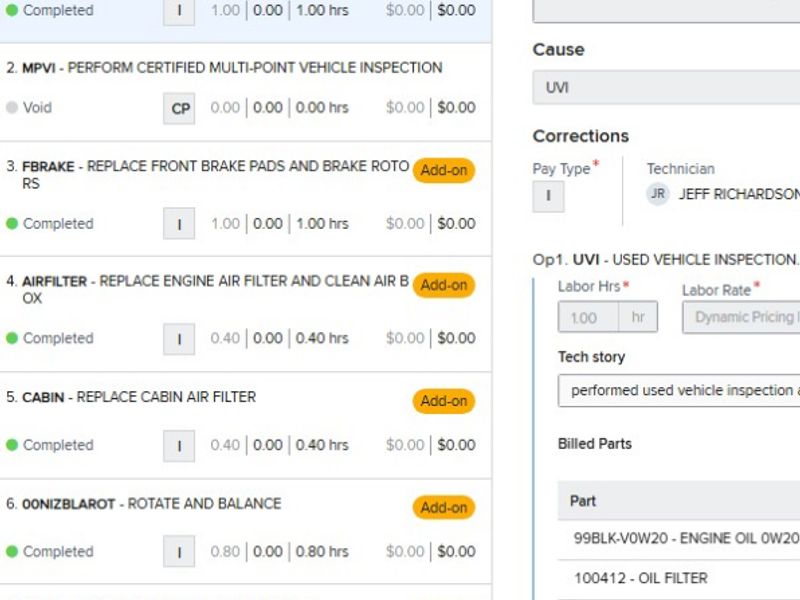Open the 00NIZBLAROT Rotate and Balance operation
This screenshot has width=800, height=600.
(150, 504)
